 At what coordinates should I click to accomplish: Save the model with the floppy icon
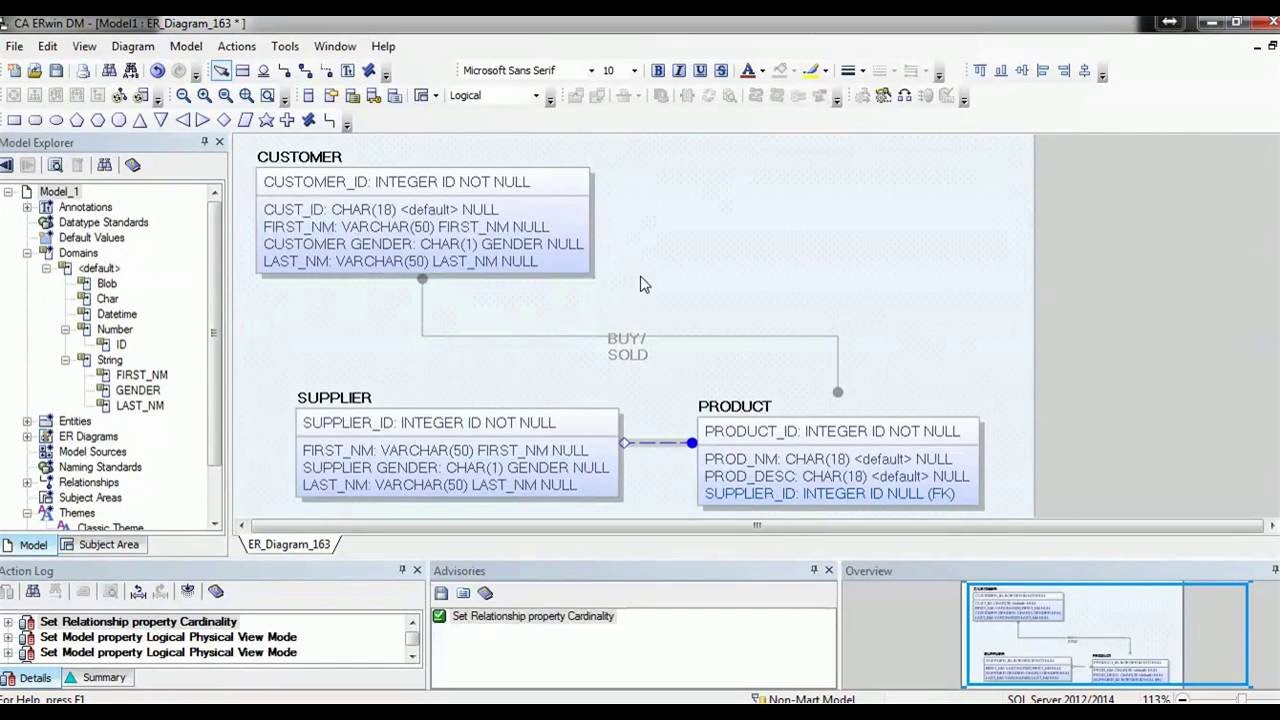click(56, 71)
